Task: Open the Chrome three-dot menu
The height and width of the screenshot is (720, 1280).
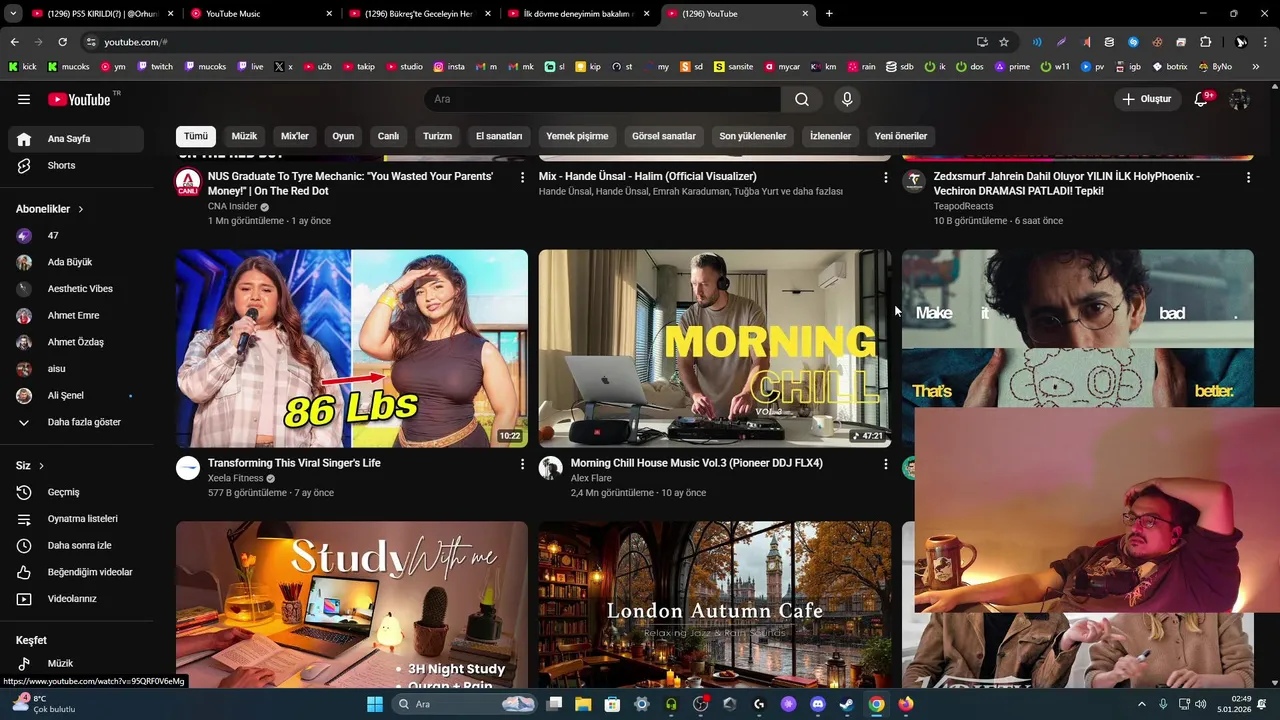Action: point(1266,42)
